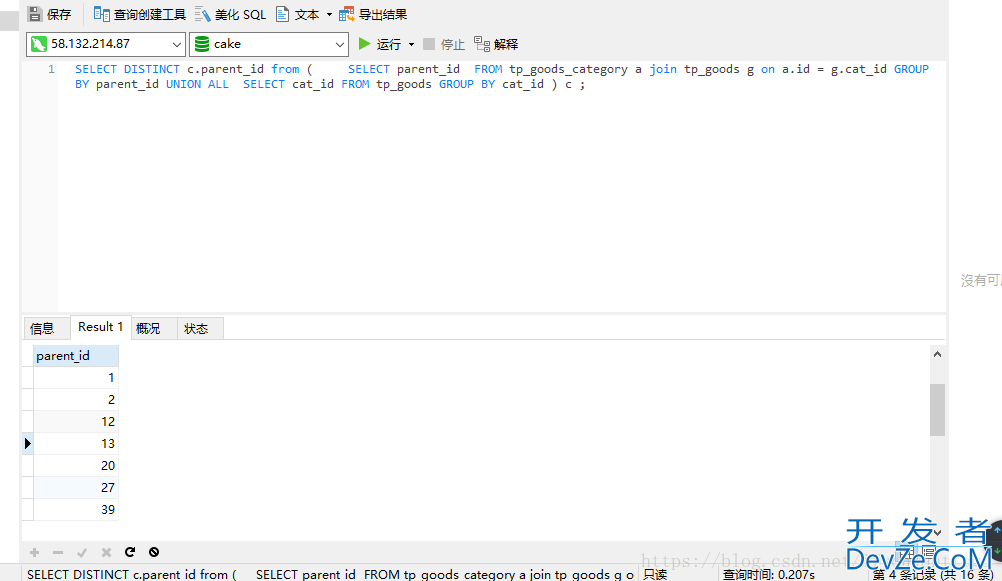Click the parent_id column header
Image resolution: width=1002 pixels, height=581 pixels.
tap(76, 356)
